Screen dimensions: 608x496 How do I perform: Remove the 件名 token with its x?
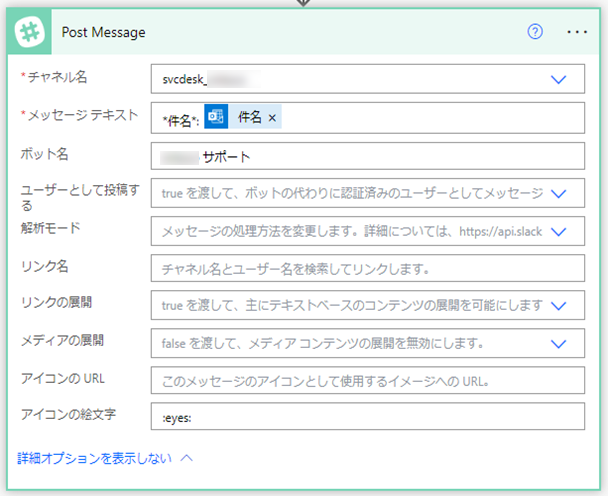(273, 119)
